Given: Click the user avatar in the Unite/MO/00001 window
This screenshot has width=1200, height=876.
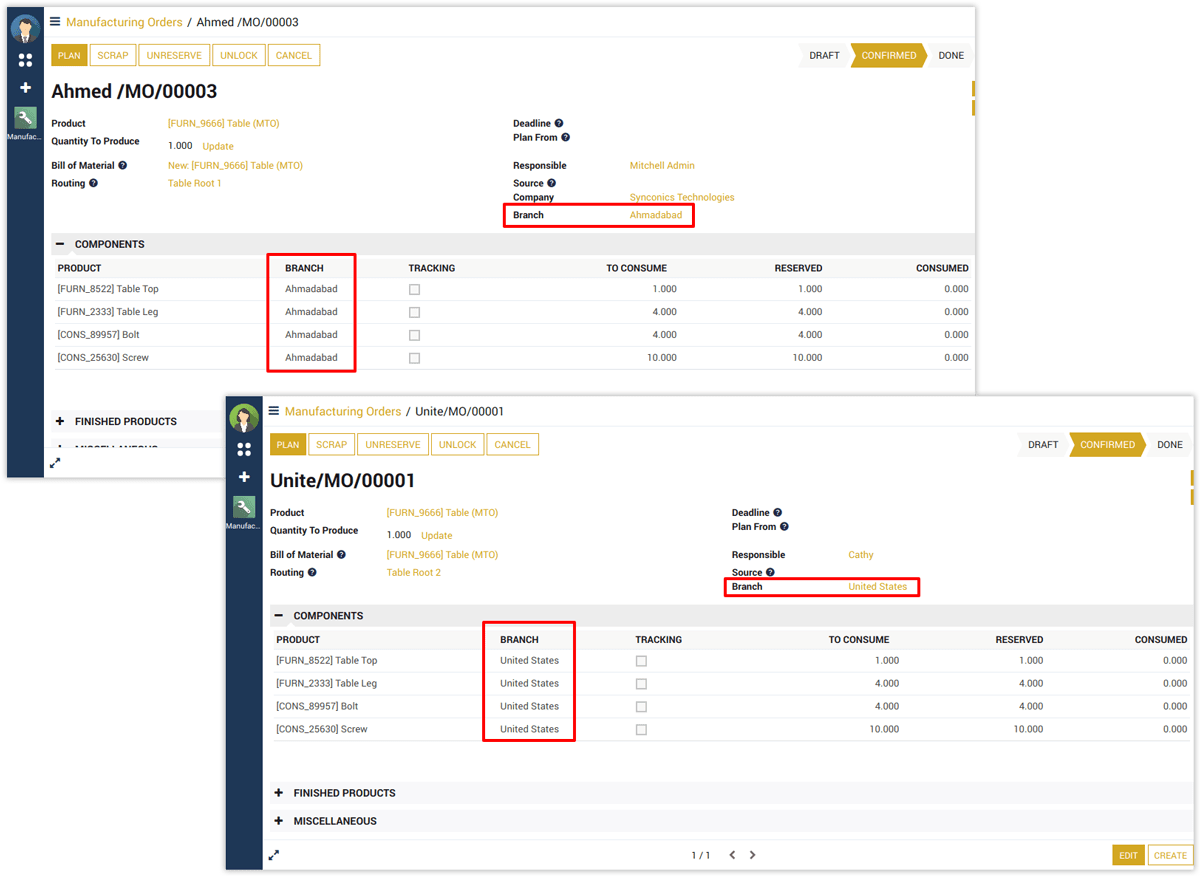Looking at the screenshot, I should (244, 418).
